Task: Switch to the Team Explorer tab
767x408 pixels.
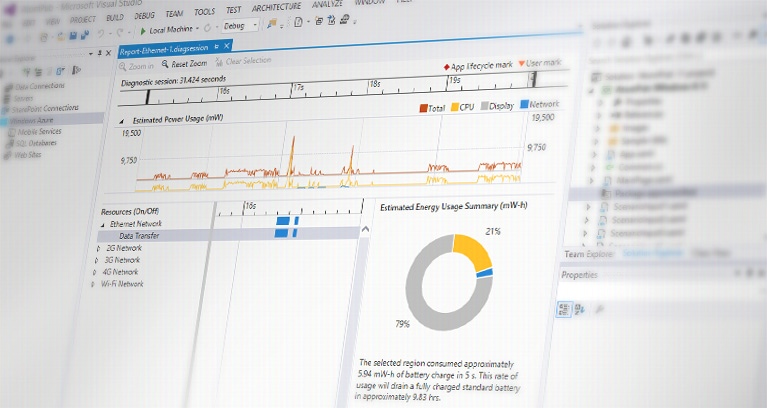Action: 588,254
